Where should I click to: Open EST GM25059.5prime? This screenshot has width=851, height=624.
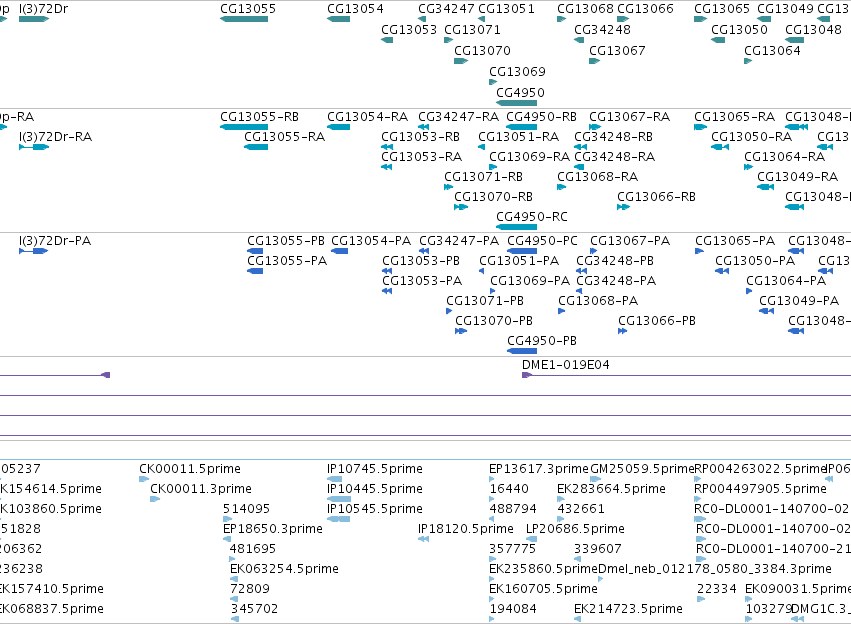642,469
